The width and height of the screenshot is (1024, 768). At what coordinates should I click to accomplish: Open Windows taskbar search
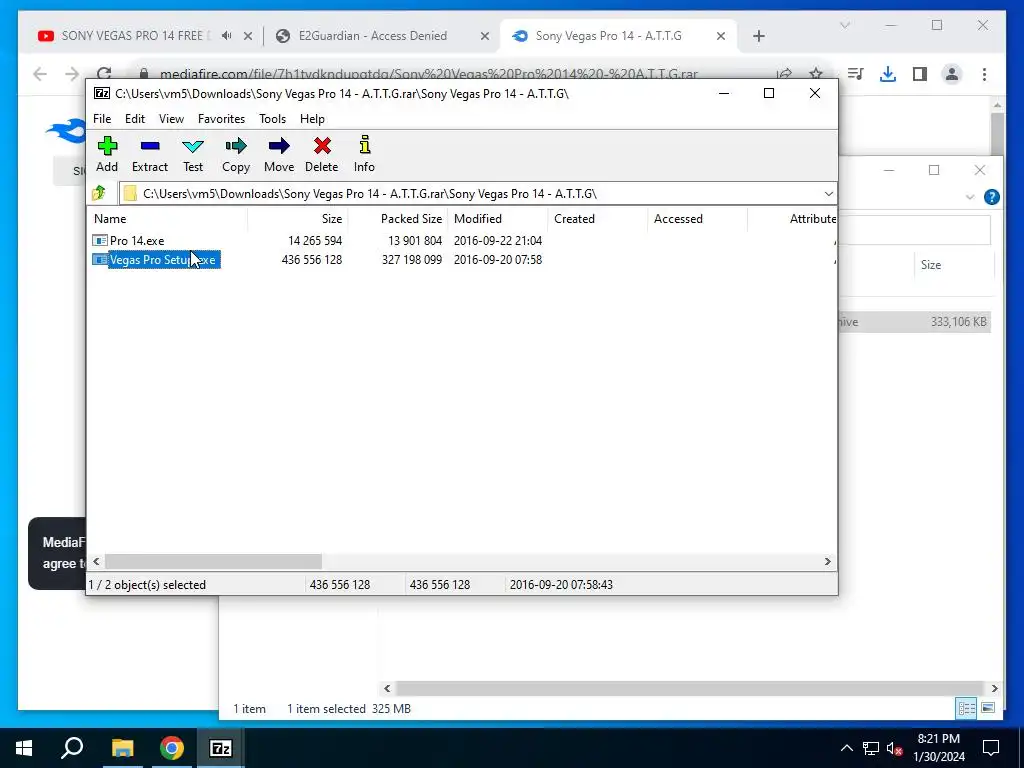tap(72, 748)
